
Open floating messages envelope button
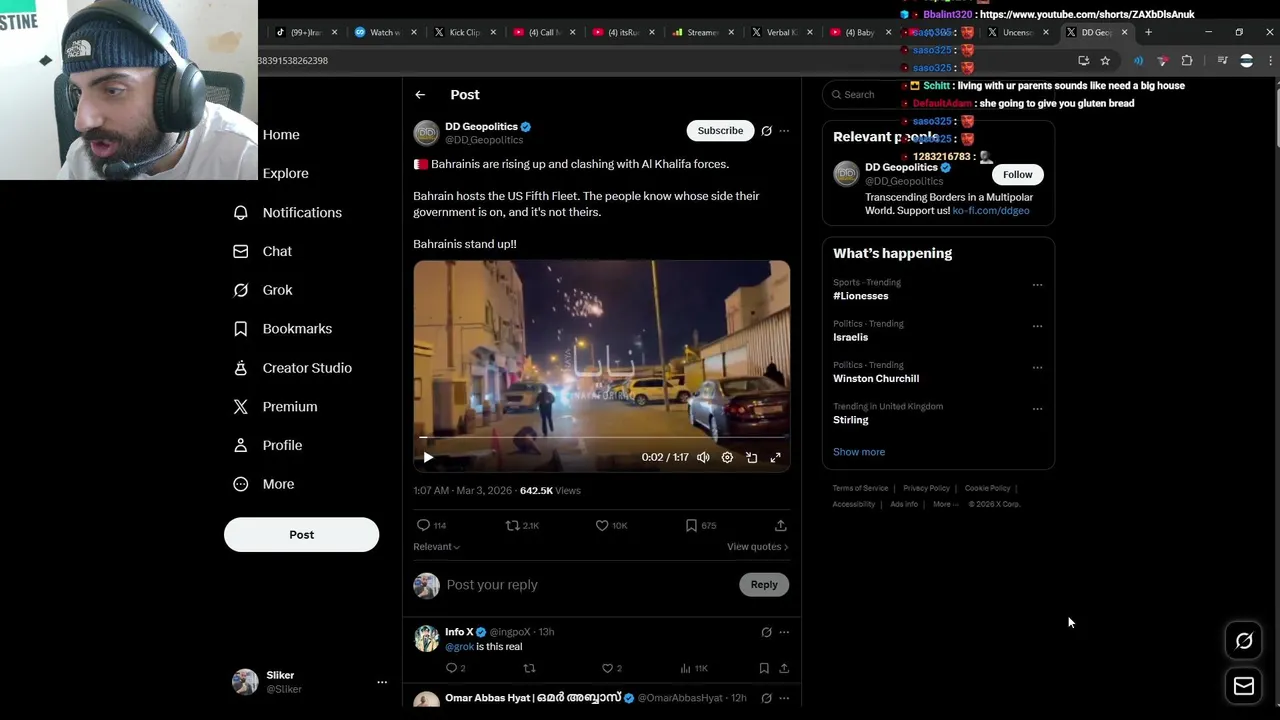(x=1244, y=686)
